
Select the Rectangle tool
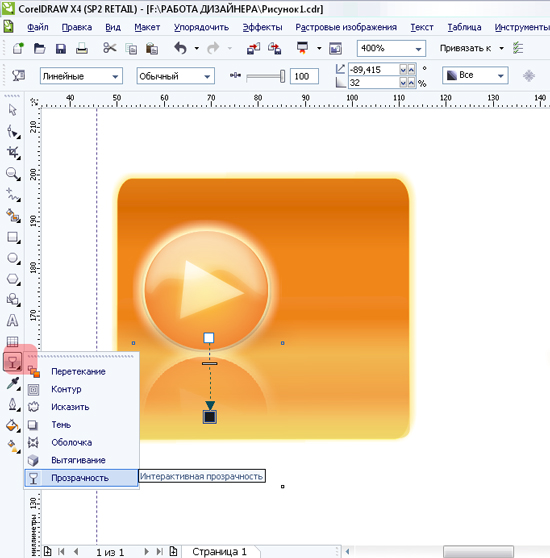pos(13,237)
